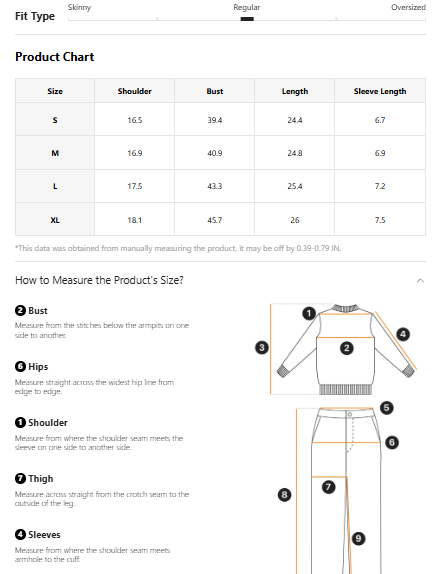The width and height of the screenshot is (438, 574).
Task: Click the Sleeve Length column header
Action: pos(380,91)
